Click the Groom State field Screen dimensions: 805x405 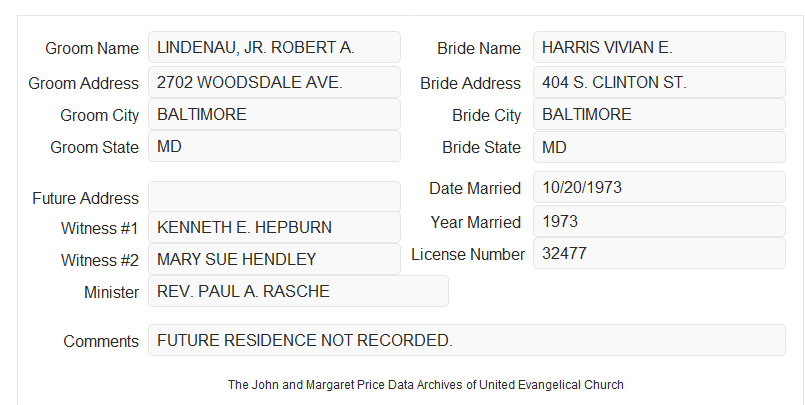pos(274,146)
